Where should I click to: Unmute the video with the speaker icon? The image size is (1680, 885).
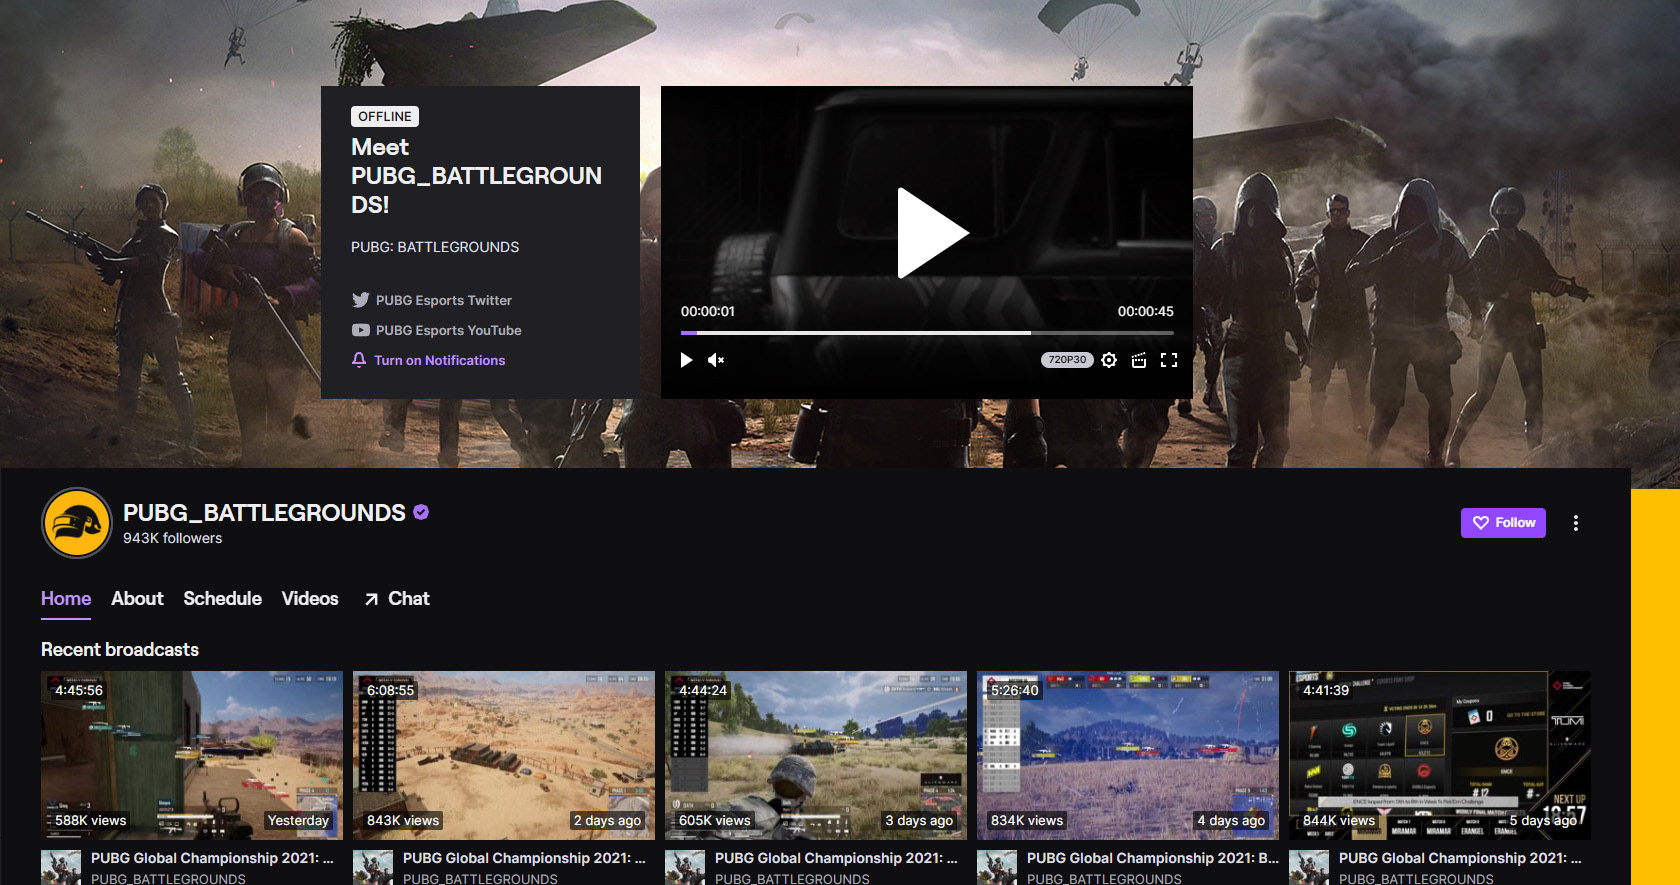tap(716, 360)
